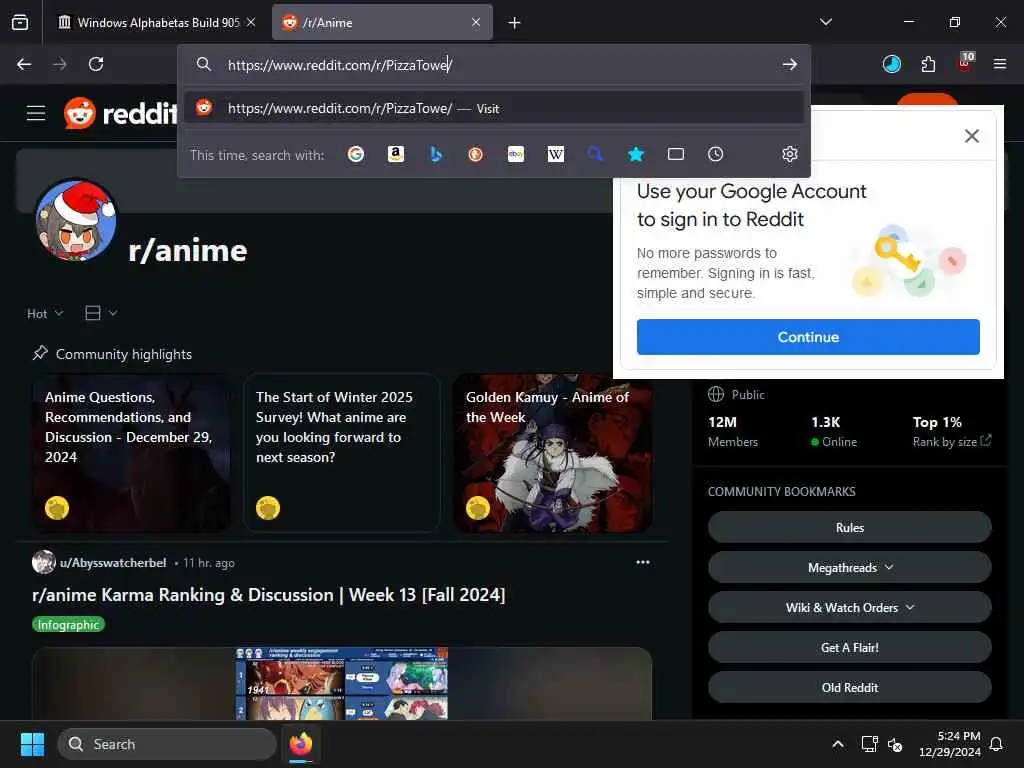The image size is (1024, 768).
Task: Open the Firefox View button
Action: [x=20, y=22]
